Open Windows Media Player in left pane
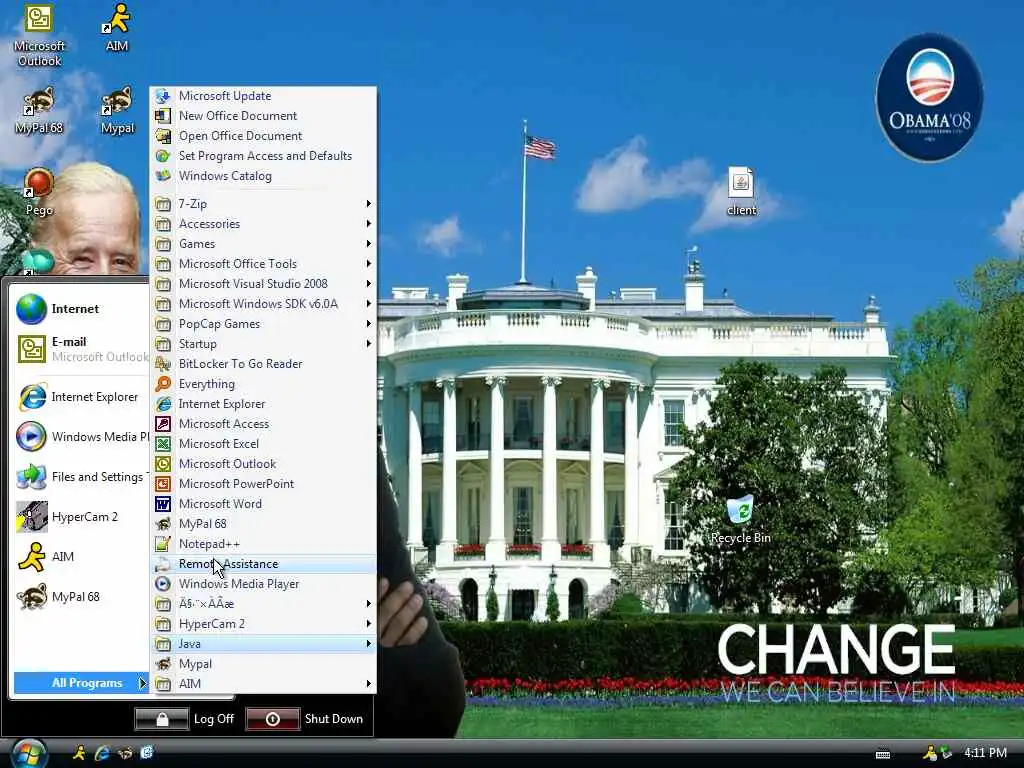This screenshot has height=768, width=1024. (x=80, y=437)
